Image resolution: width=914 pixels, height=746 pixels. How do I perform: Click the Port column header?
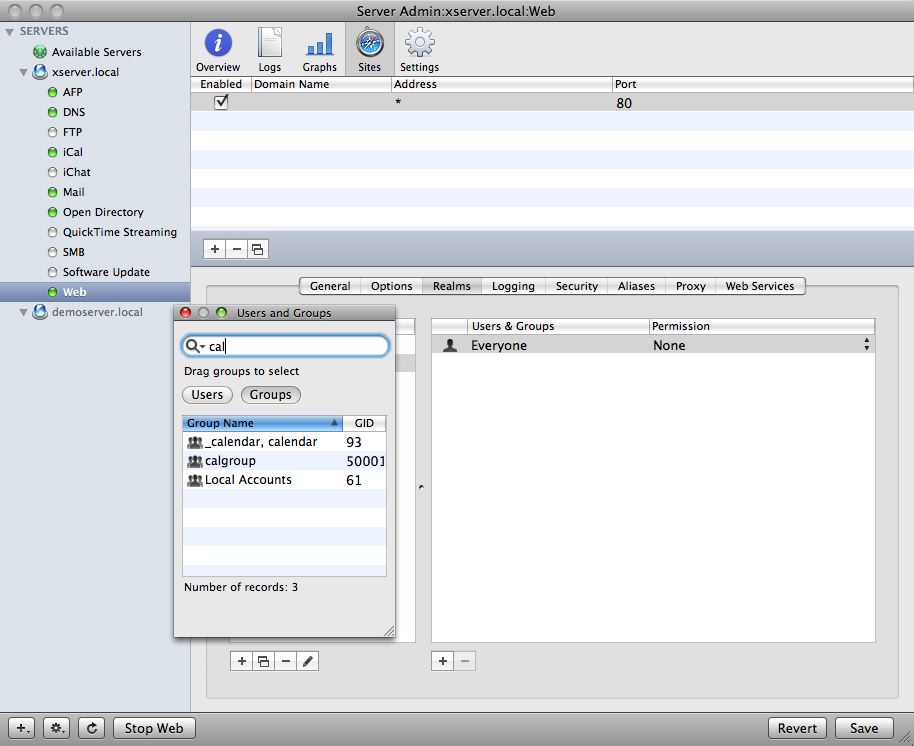(x=763, y=84)
